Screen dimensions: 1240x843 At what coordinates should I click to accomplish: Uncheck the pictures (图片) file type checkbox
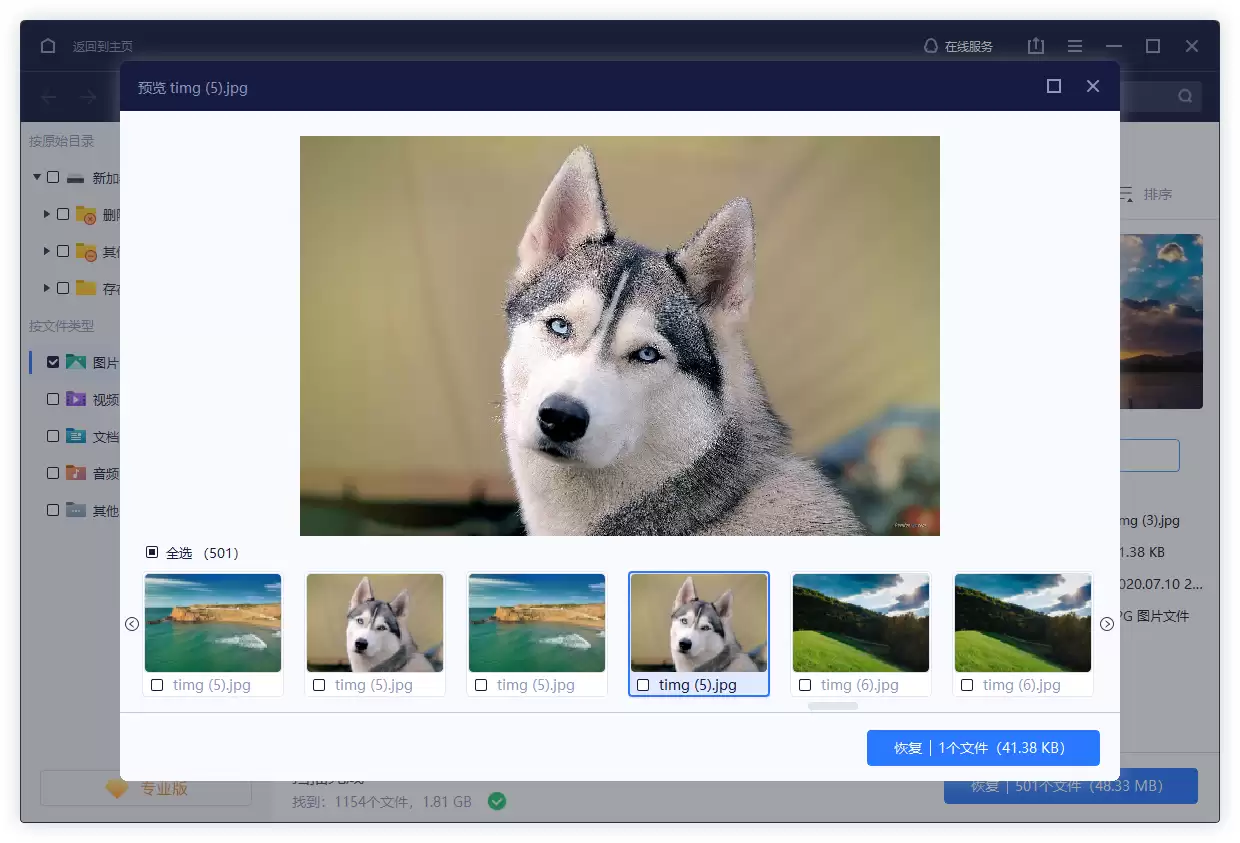pos(53,362)
